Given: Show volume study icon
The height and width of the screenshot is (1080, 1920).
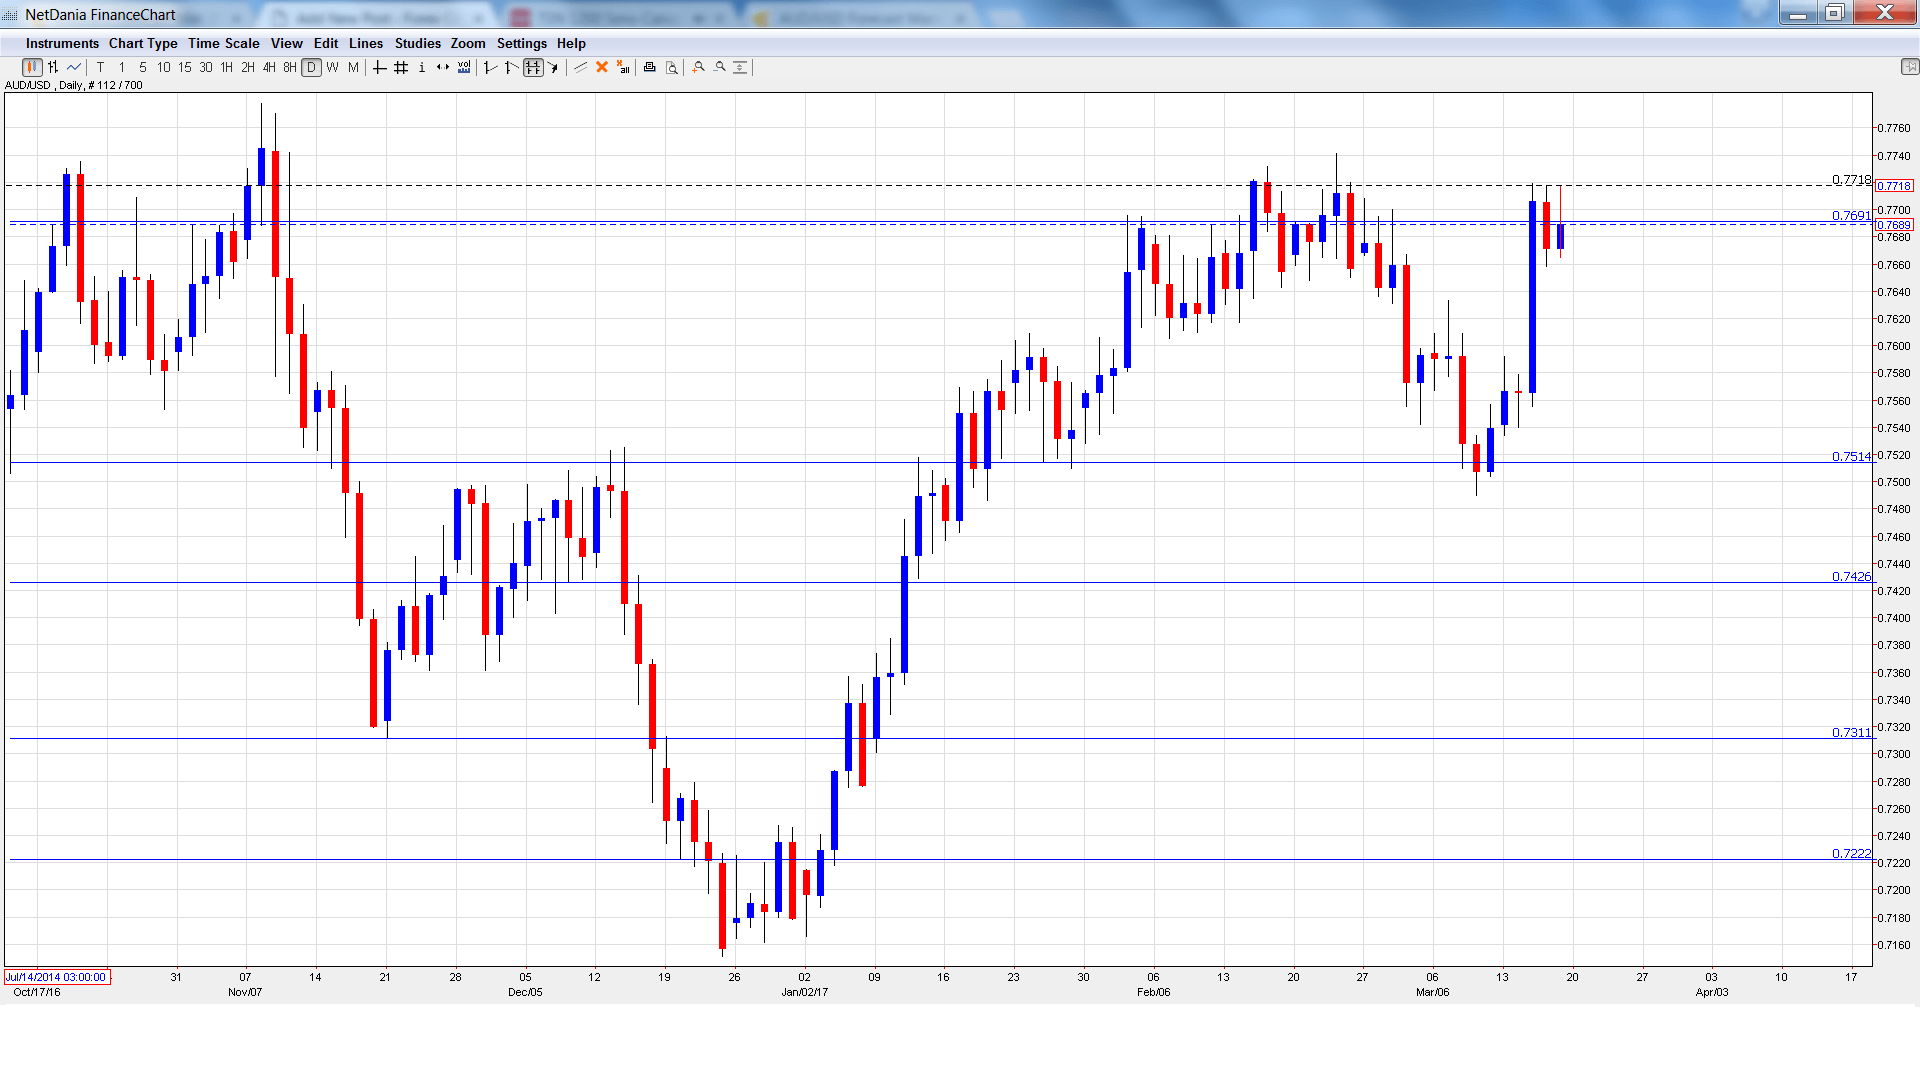Looking at the screenshot, I should 464,67.
